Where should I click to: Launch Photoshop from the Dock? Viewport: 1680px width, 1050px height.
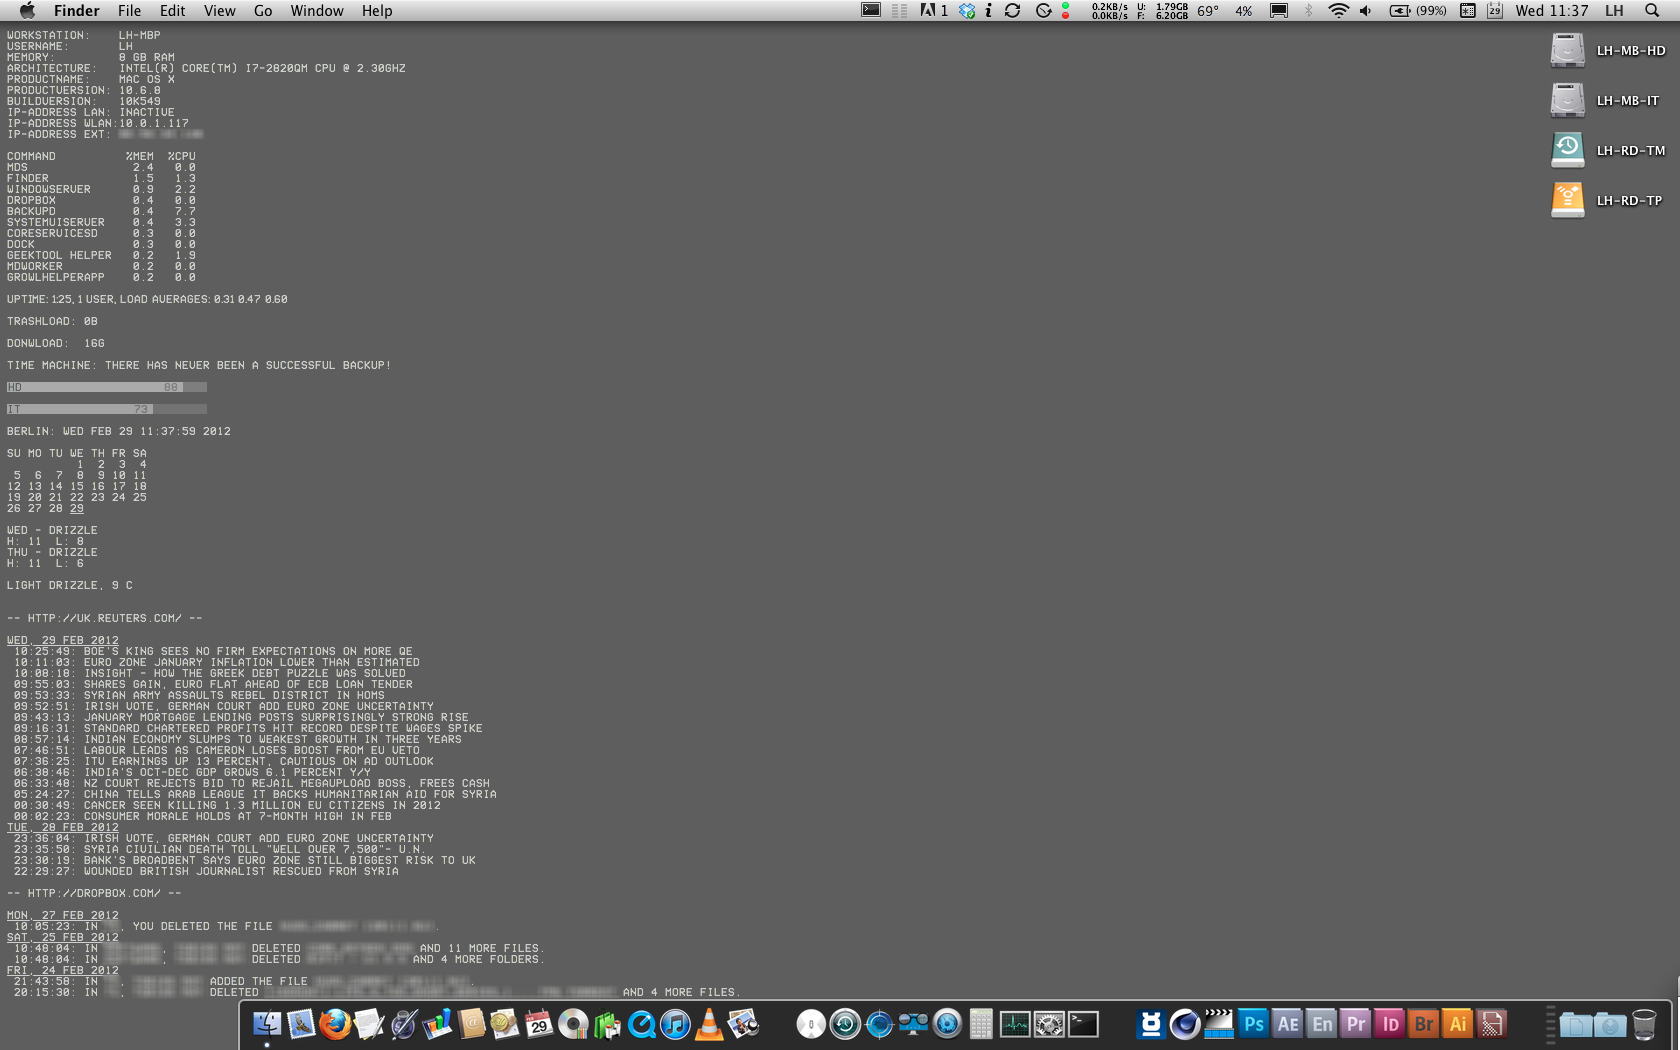(x=1253, y=1024)
